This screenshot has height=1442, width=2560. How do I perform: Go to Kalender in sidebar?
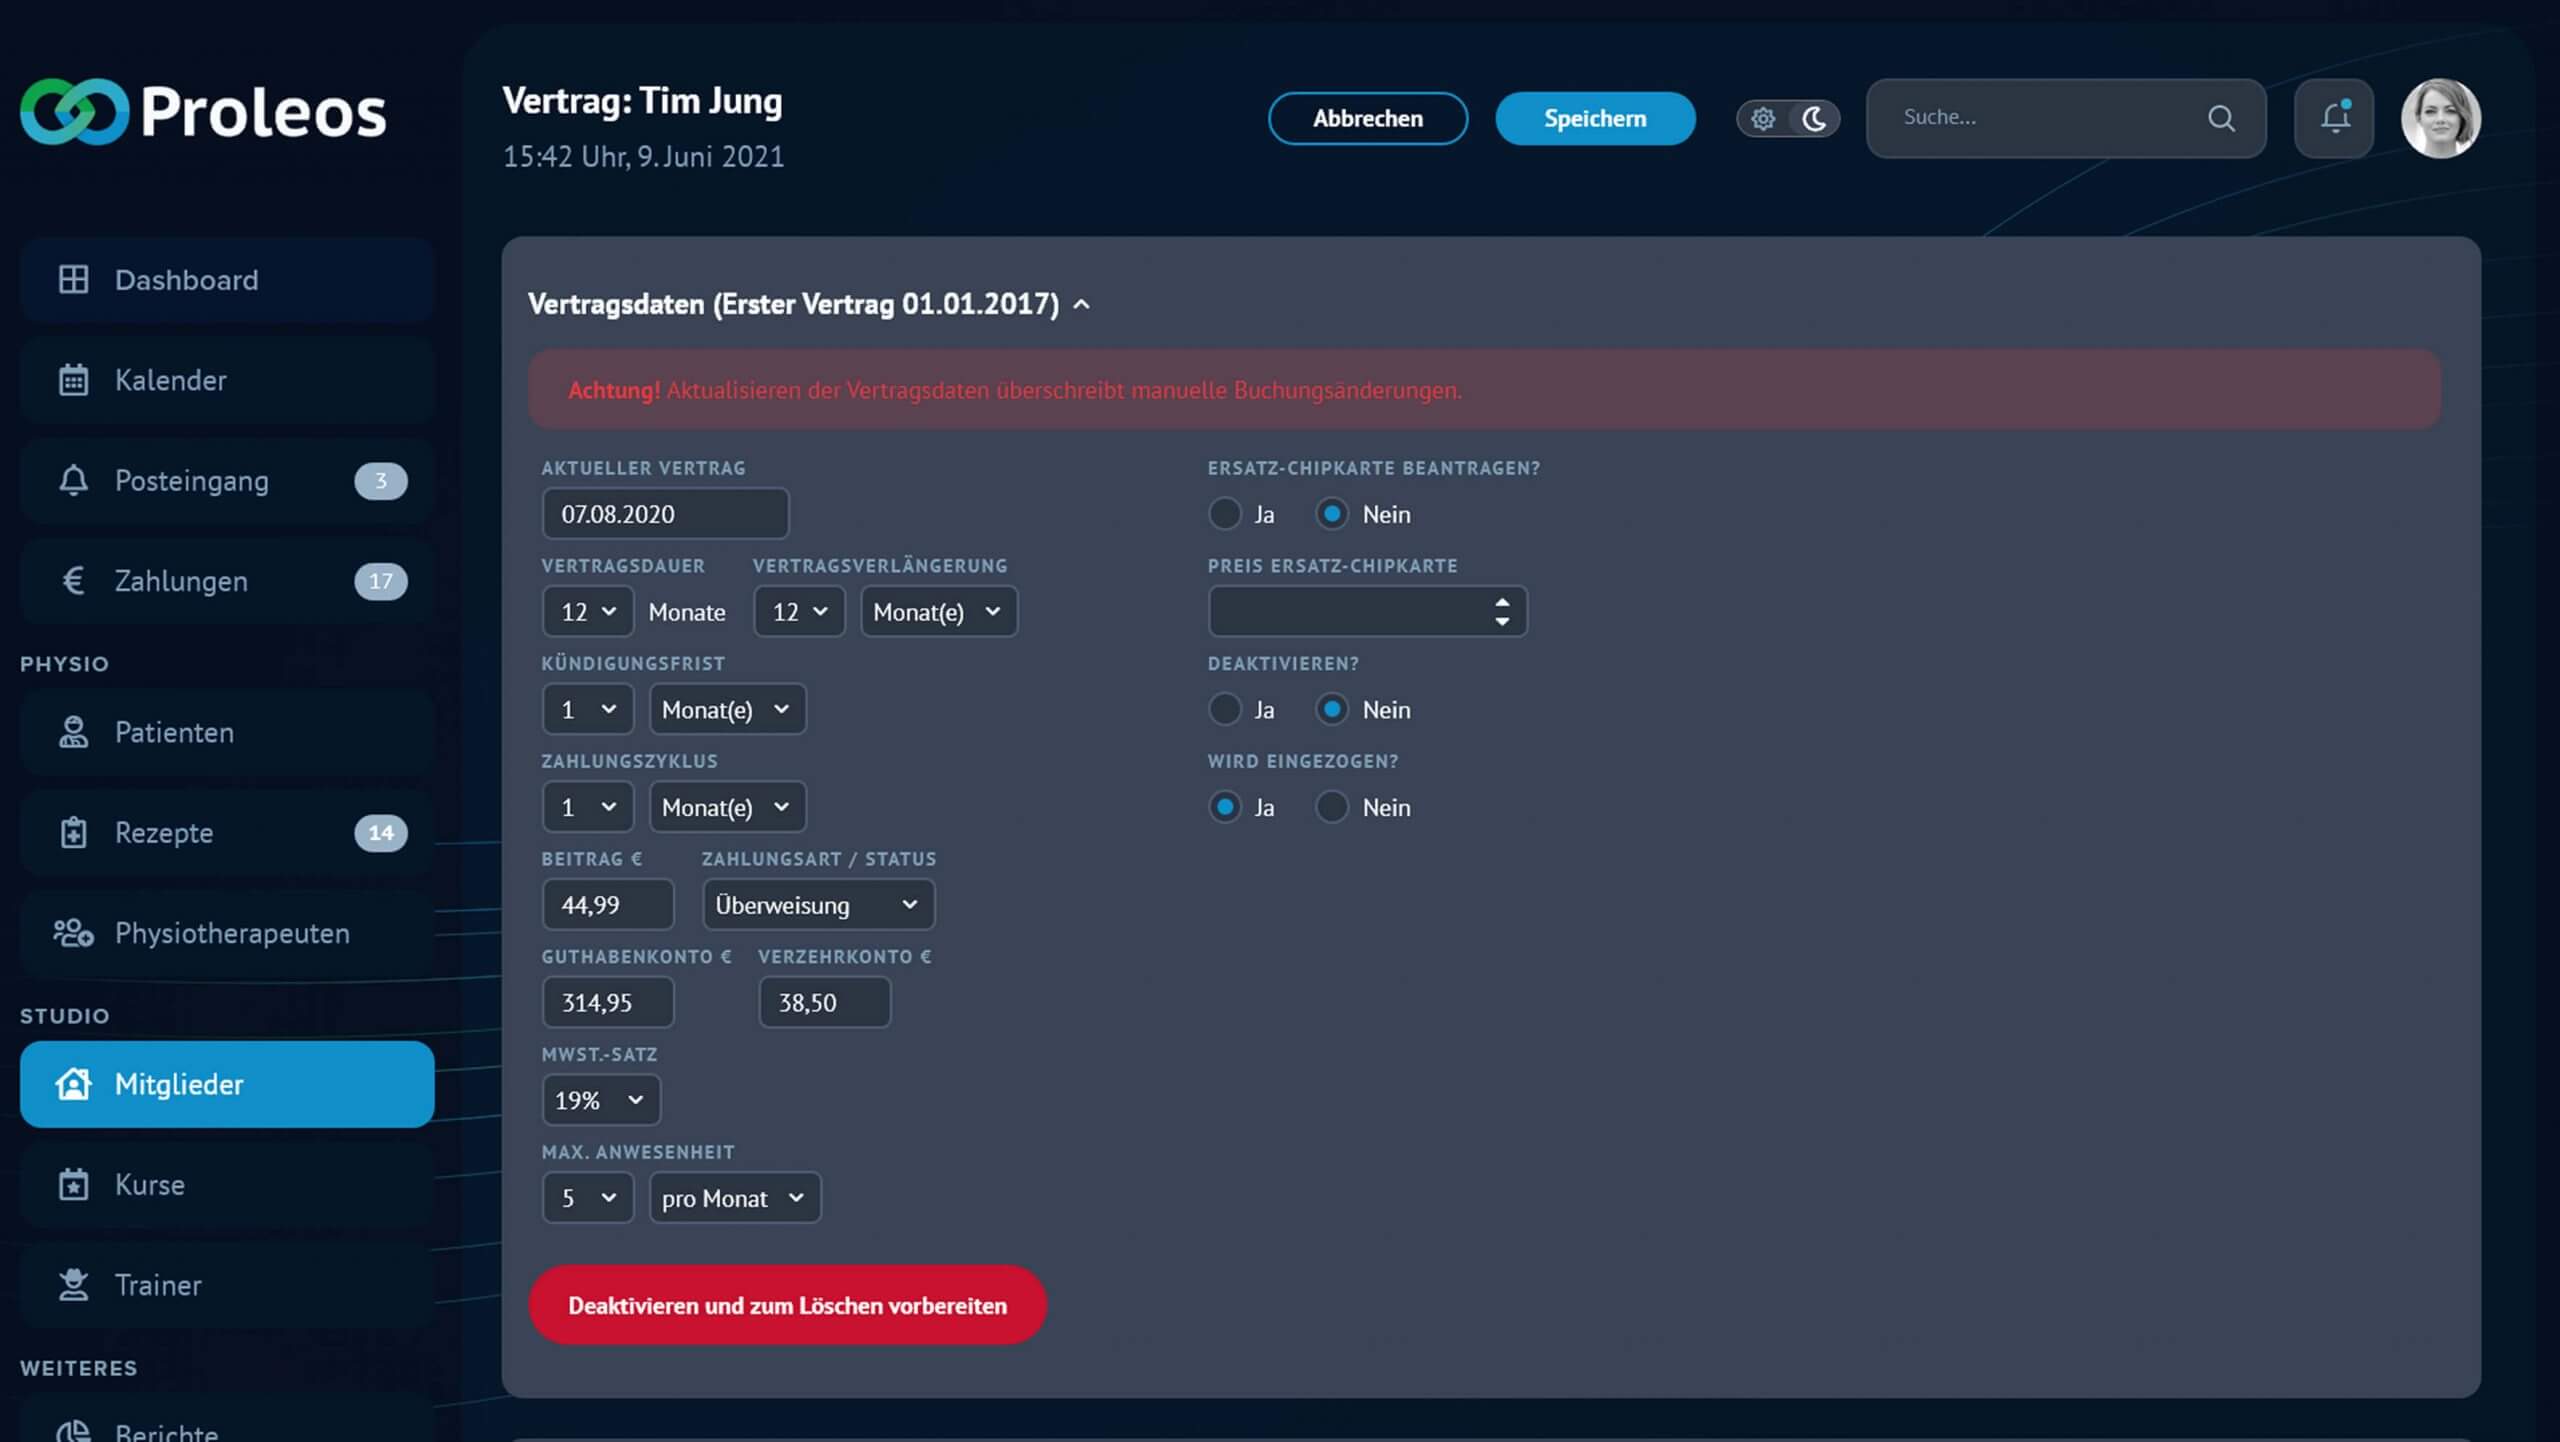tap(227, 380)
